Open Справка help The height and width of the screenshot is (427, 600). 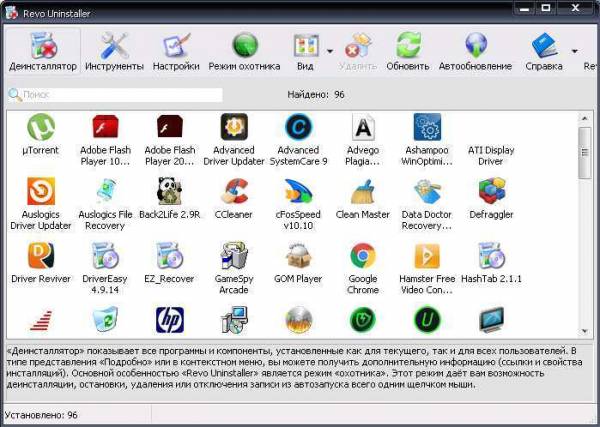click(544, 52)
